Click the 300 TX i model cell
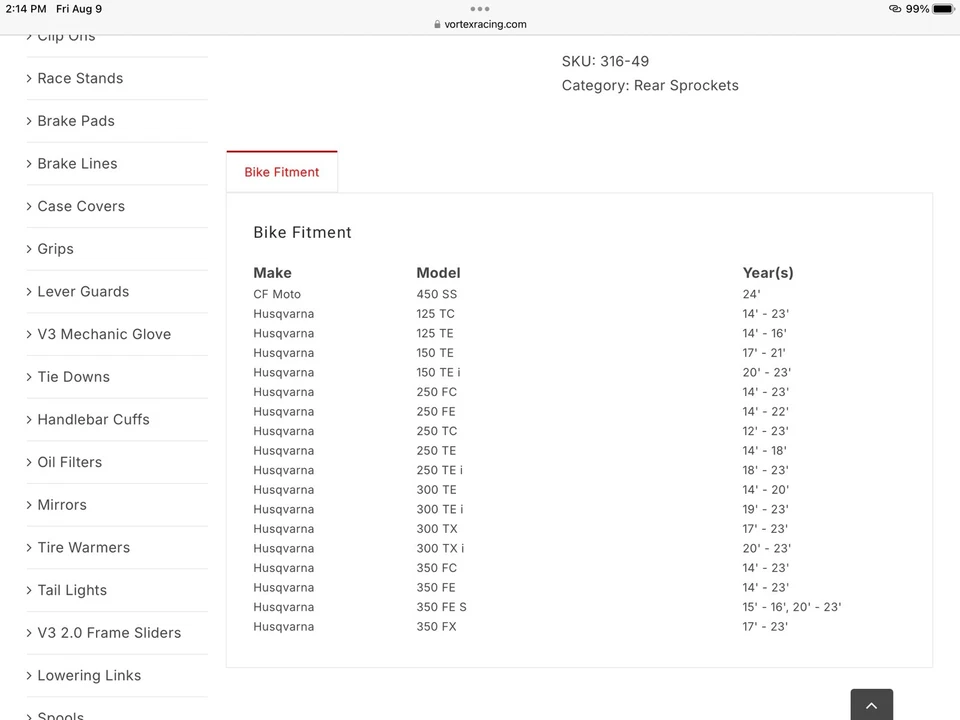The height and width of the screenshot is (720, 960). (440, 549)
